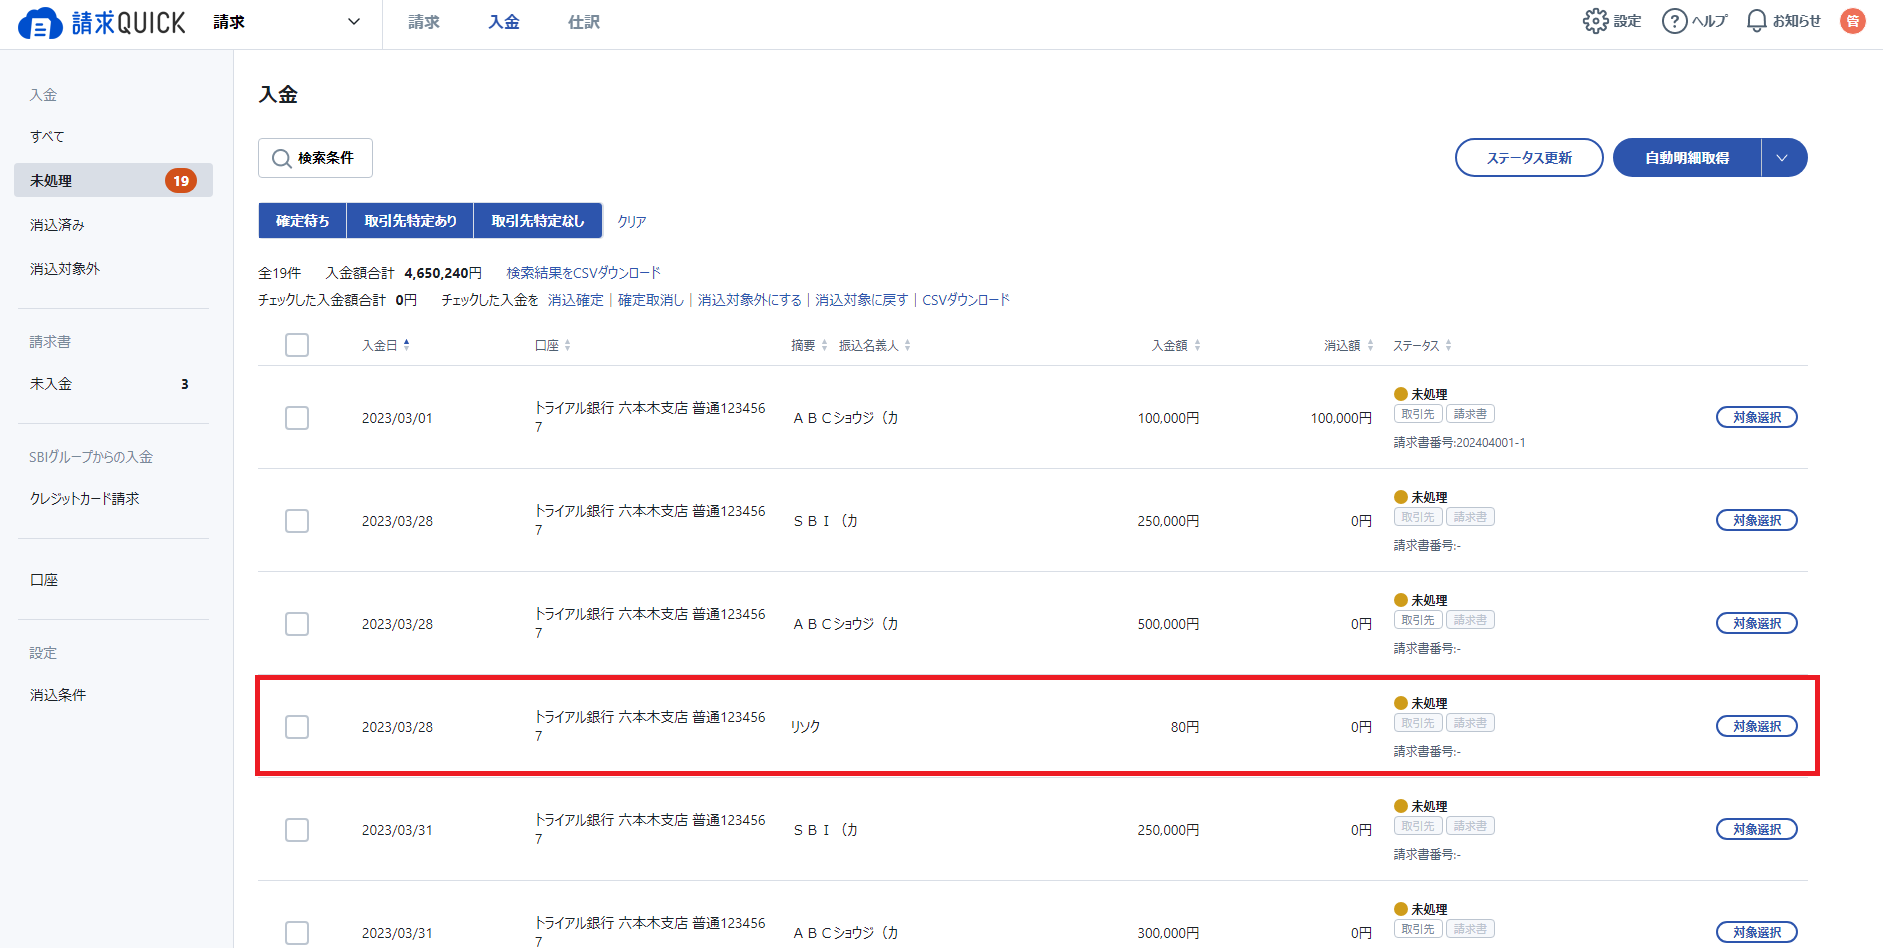The width and height of the screenshot is (1883, 948).
Task: Sort by 入金額 column arrows
Action: pyautogui.click(x=1197, y=345)
